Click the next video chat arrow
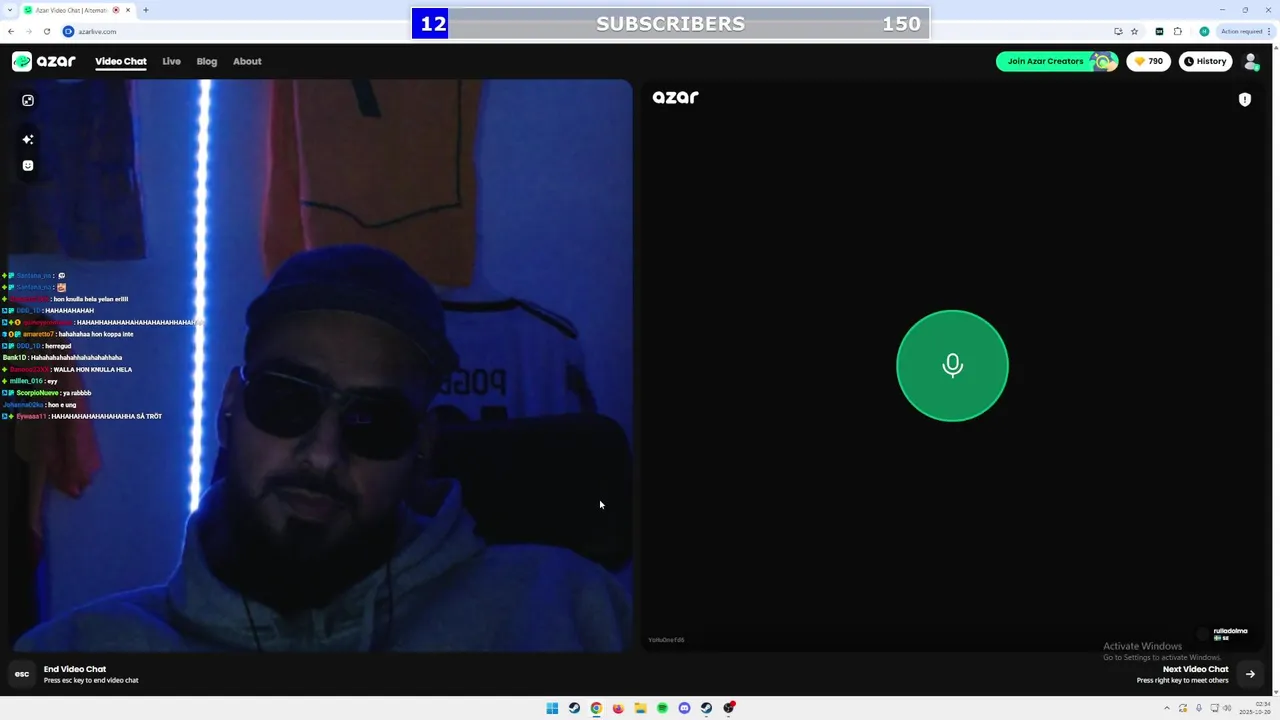 [1250, 674]
